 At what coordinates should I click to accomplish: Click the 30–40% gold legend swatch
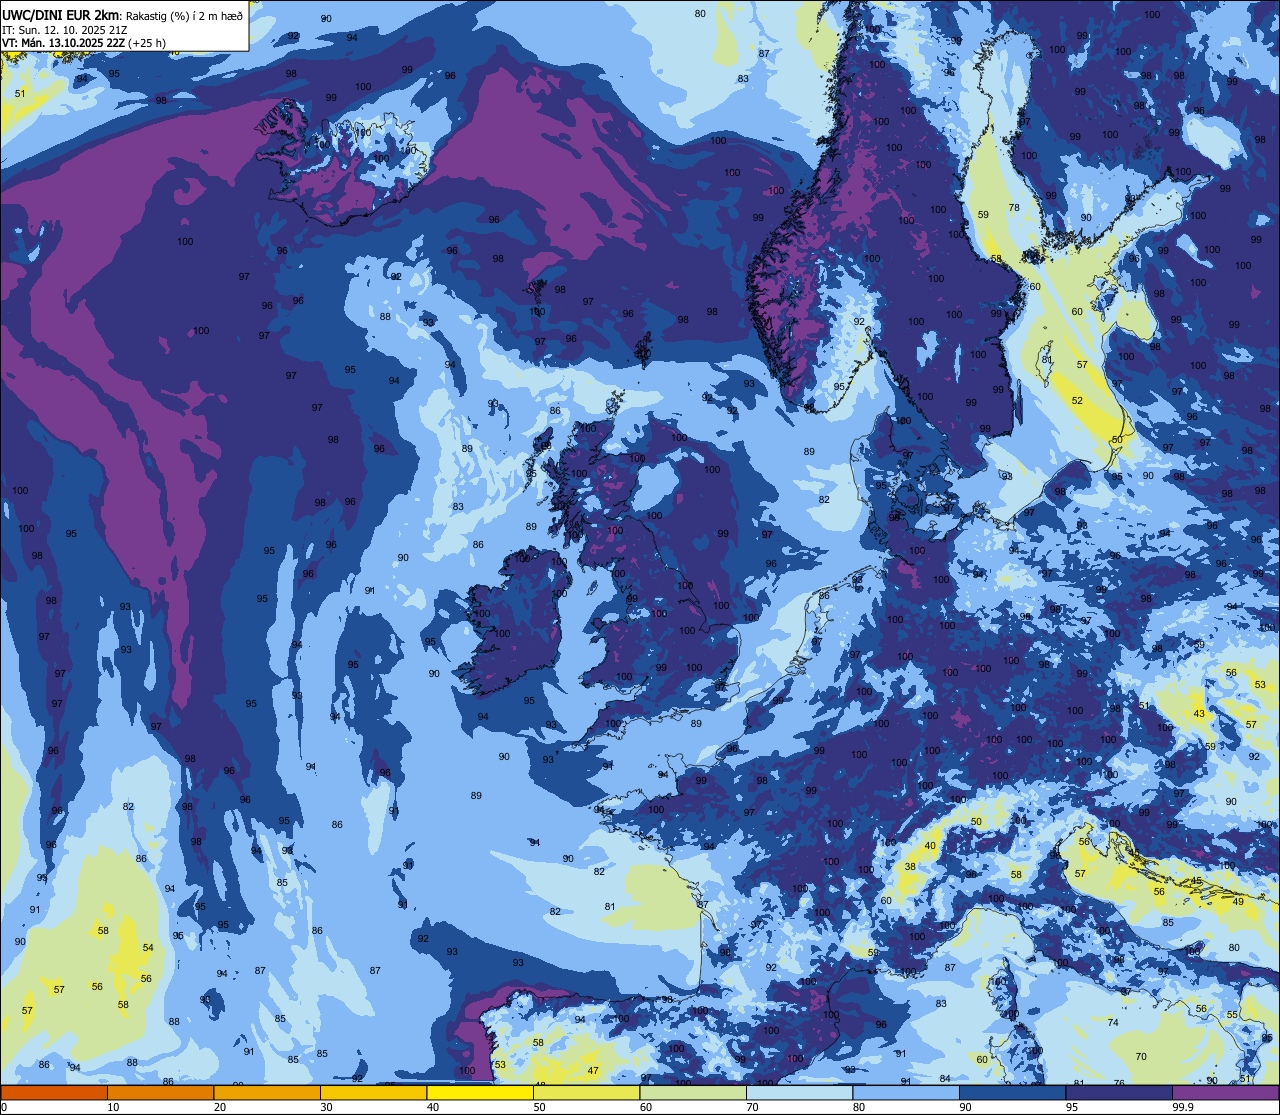(x=373, y=1092)
